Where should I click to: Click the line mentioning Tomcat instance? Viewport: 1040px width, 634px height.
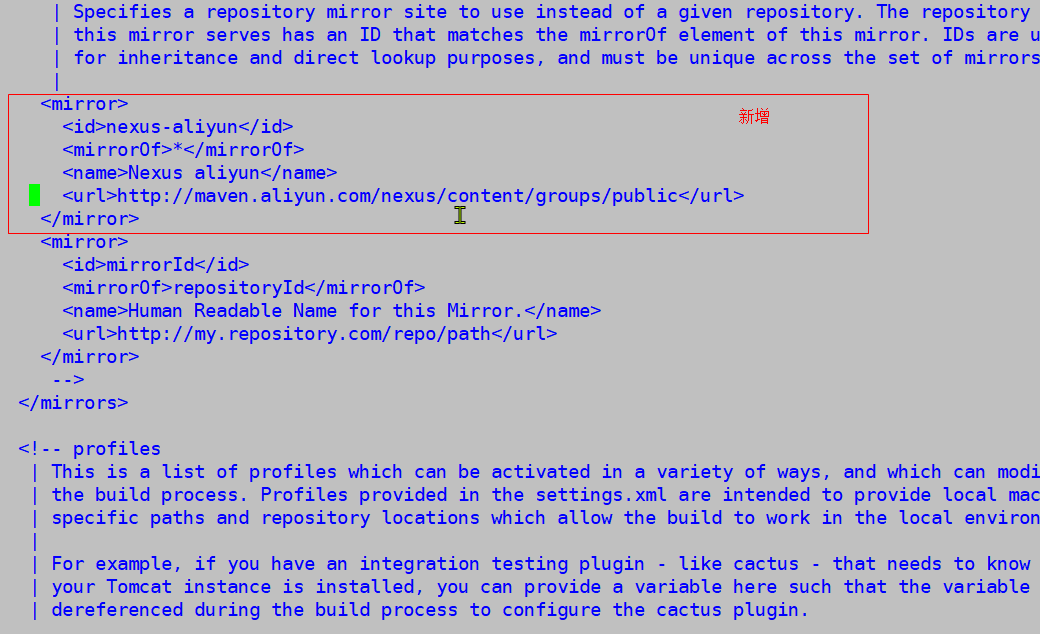pyautogui.click(x=541, y=587)
